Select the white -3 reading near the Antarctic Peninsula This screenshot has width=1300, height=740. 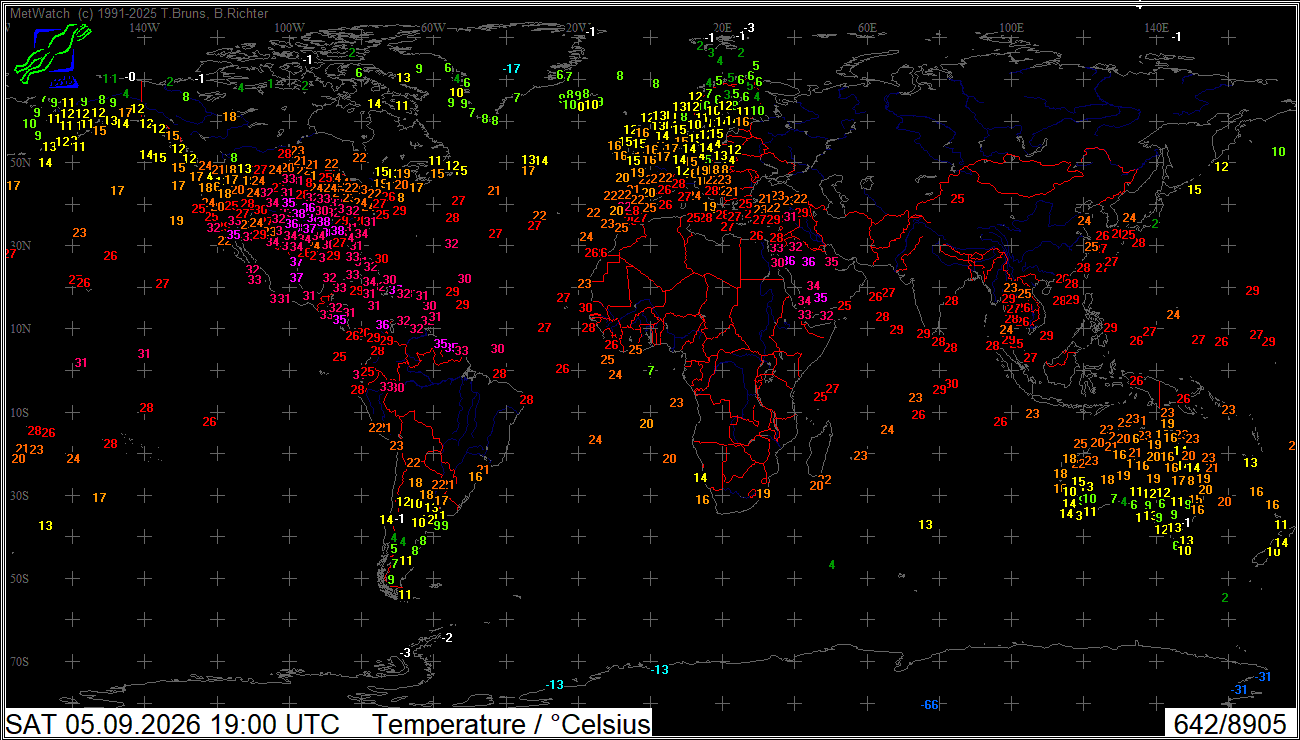[x=405, y=652]
